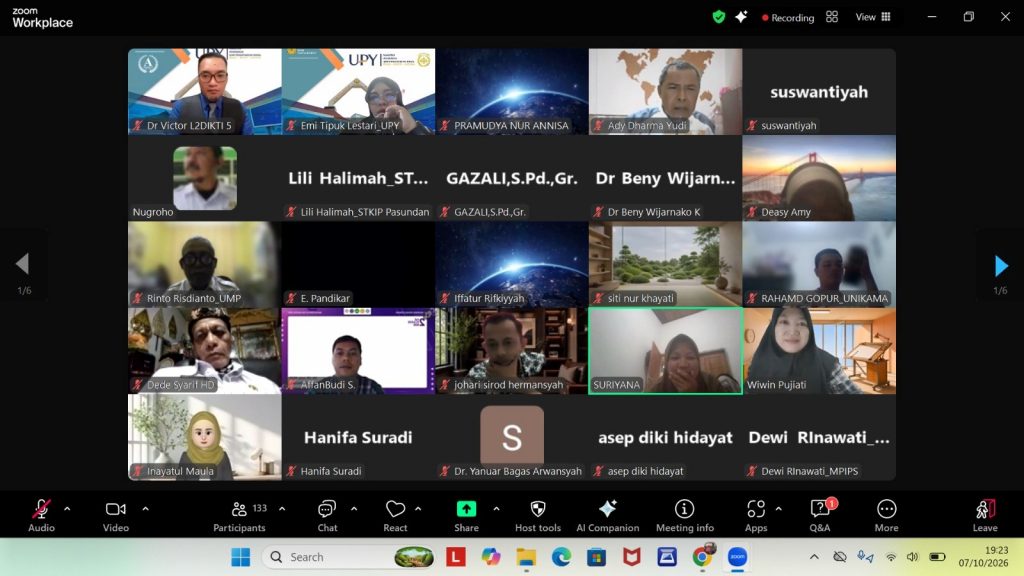The image size is (1024, 576).
Task: Expand the caret next to Chat
Action: (x=354, y=509)
